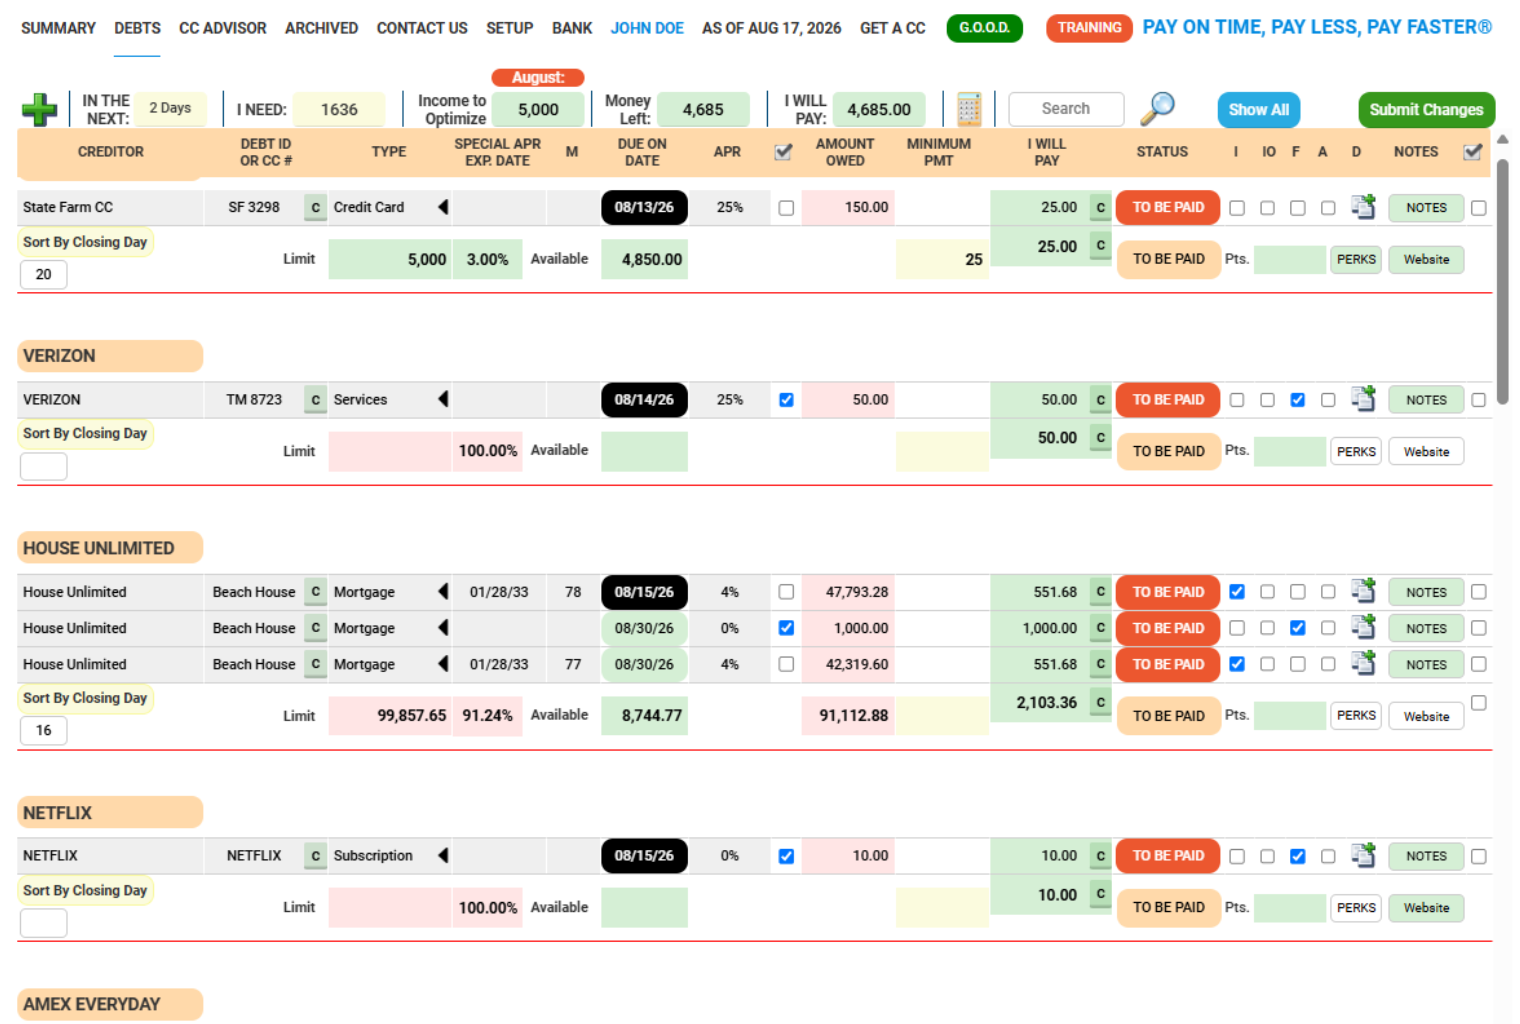Click the AMEX EVERYDAY section header
Screen dimensions: 1520x1024
[x=110, y=1004]
